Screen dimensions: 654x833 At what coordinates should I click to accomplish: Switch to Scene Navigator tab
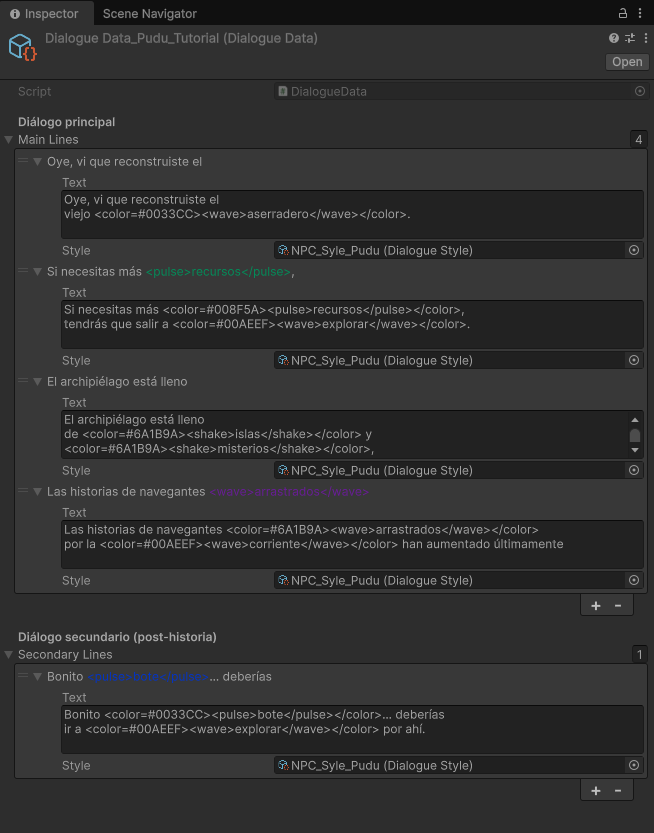[x=150, y=14]
